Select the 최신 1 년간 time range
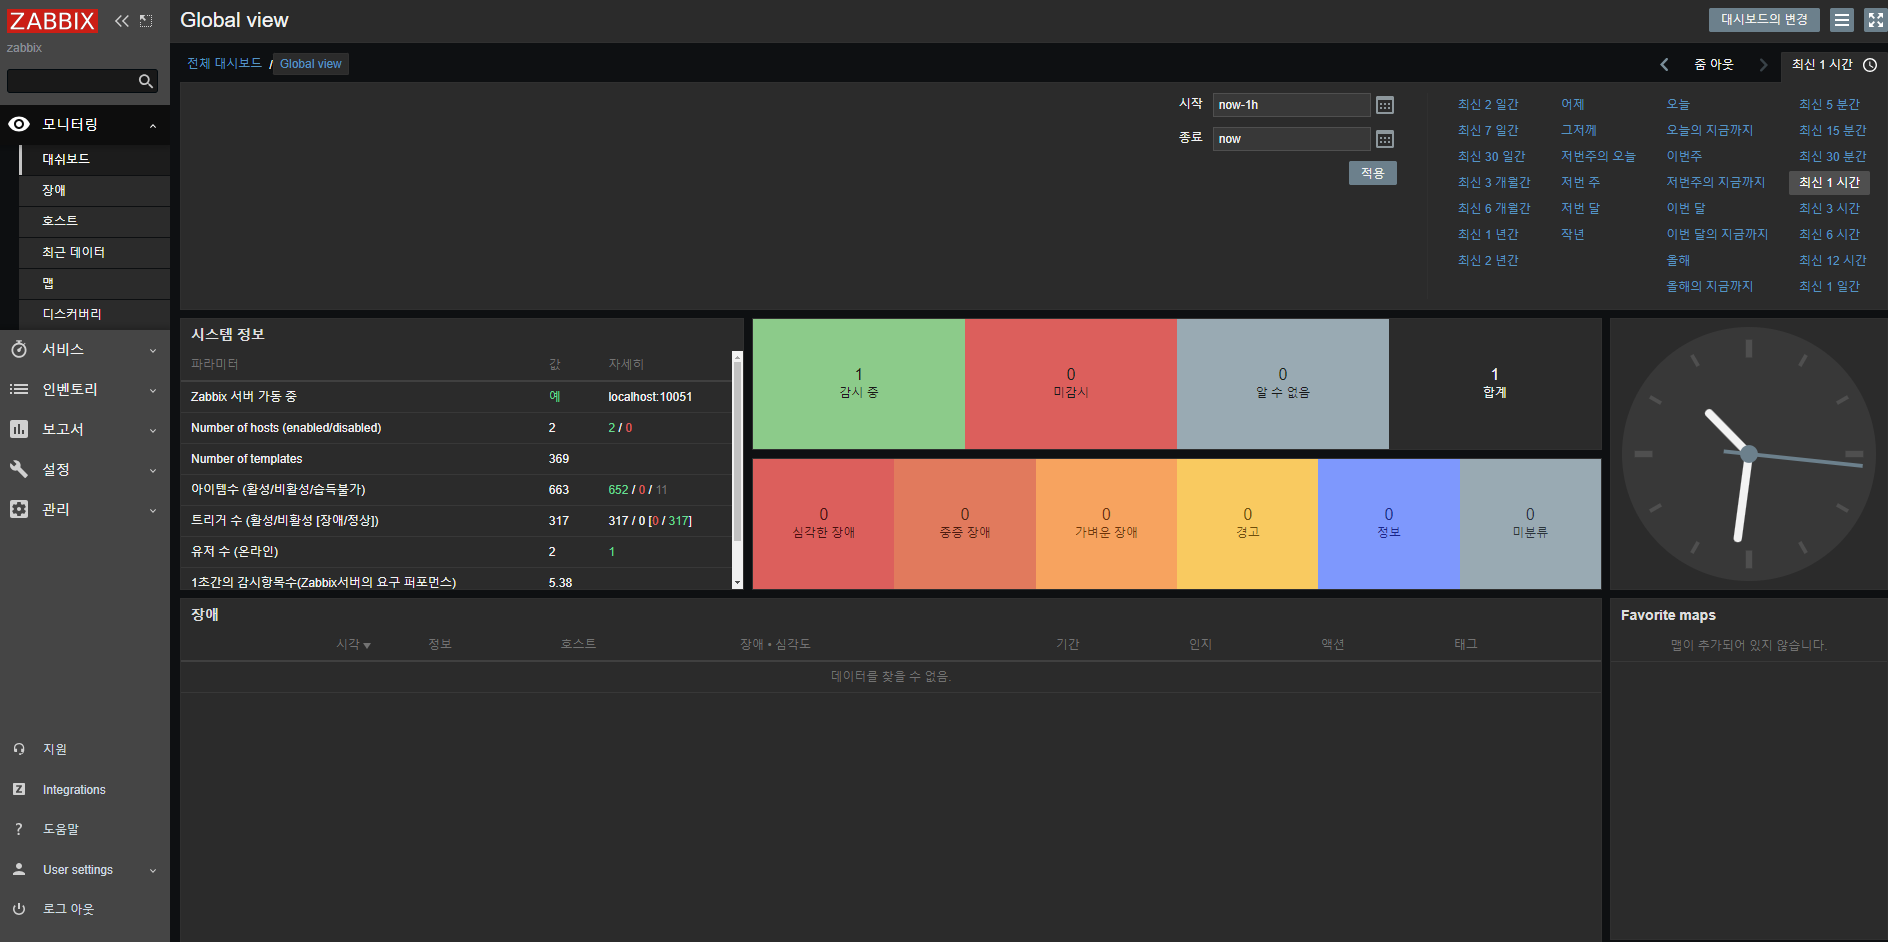 pyautogui.click(x=1488, y=234)
